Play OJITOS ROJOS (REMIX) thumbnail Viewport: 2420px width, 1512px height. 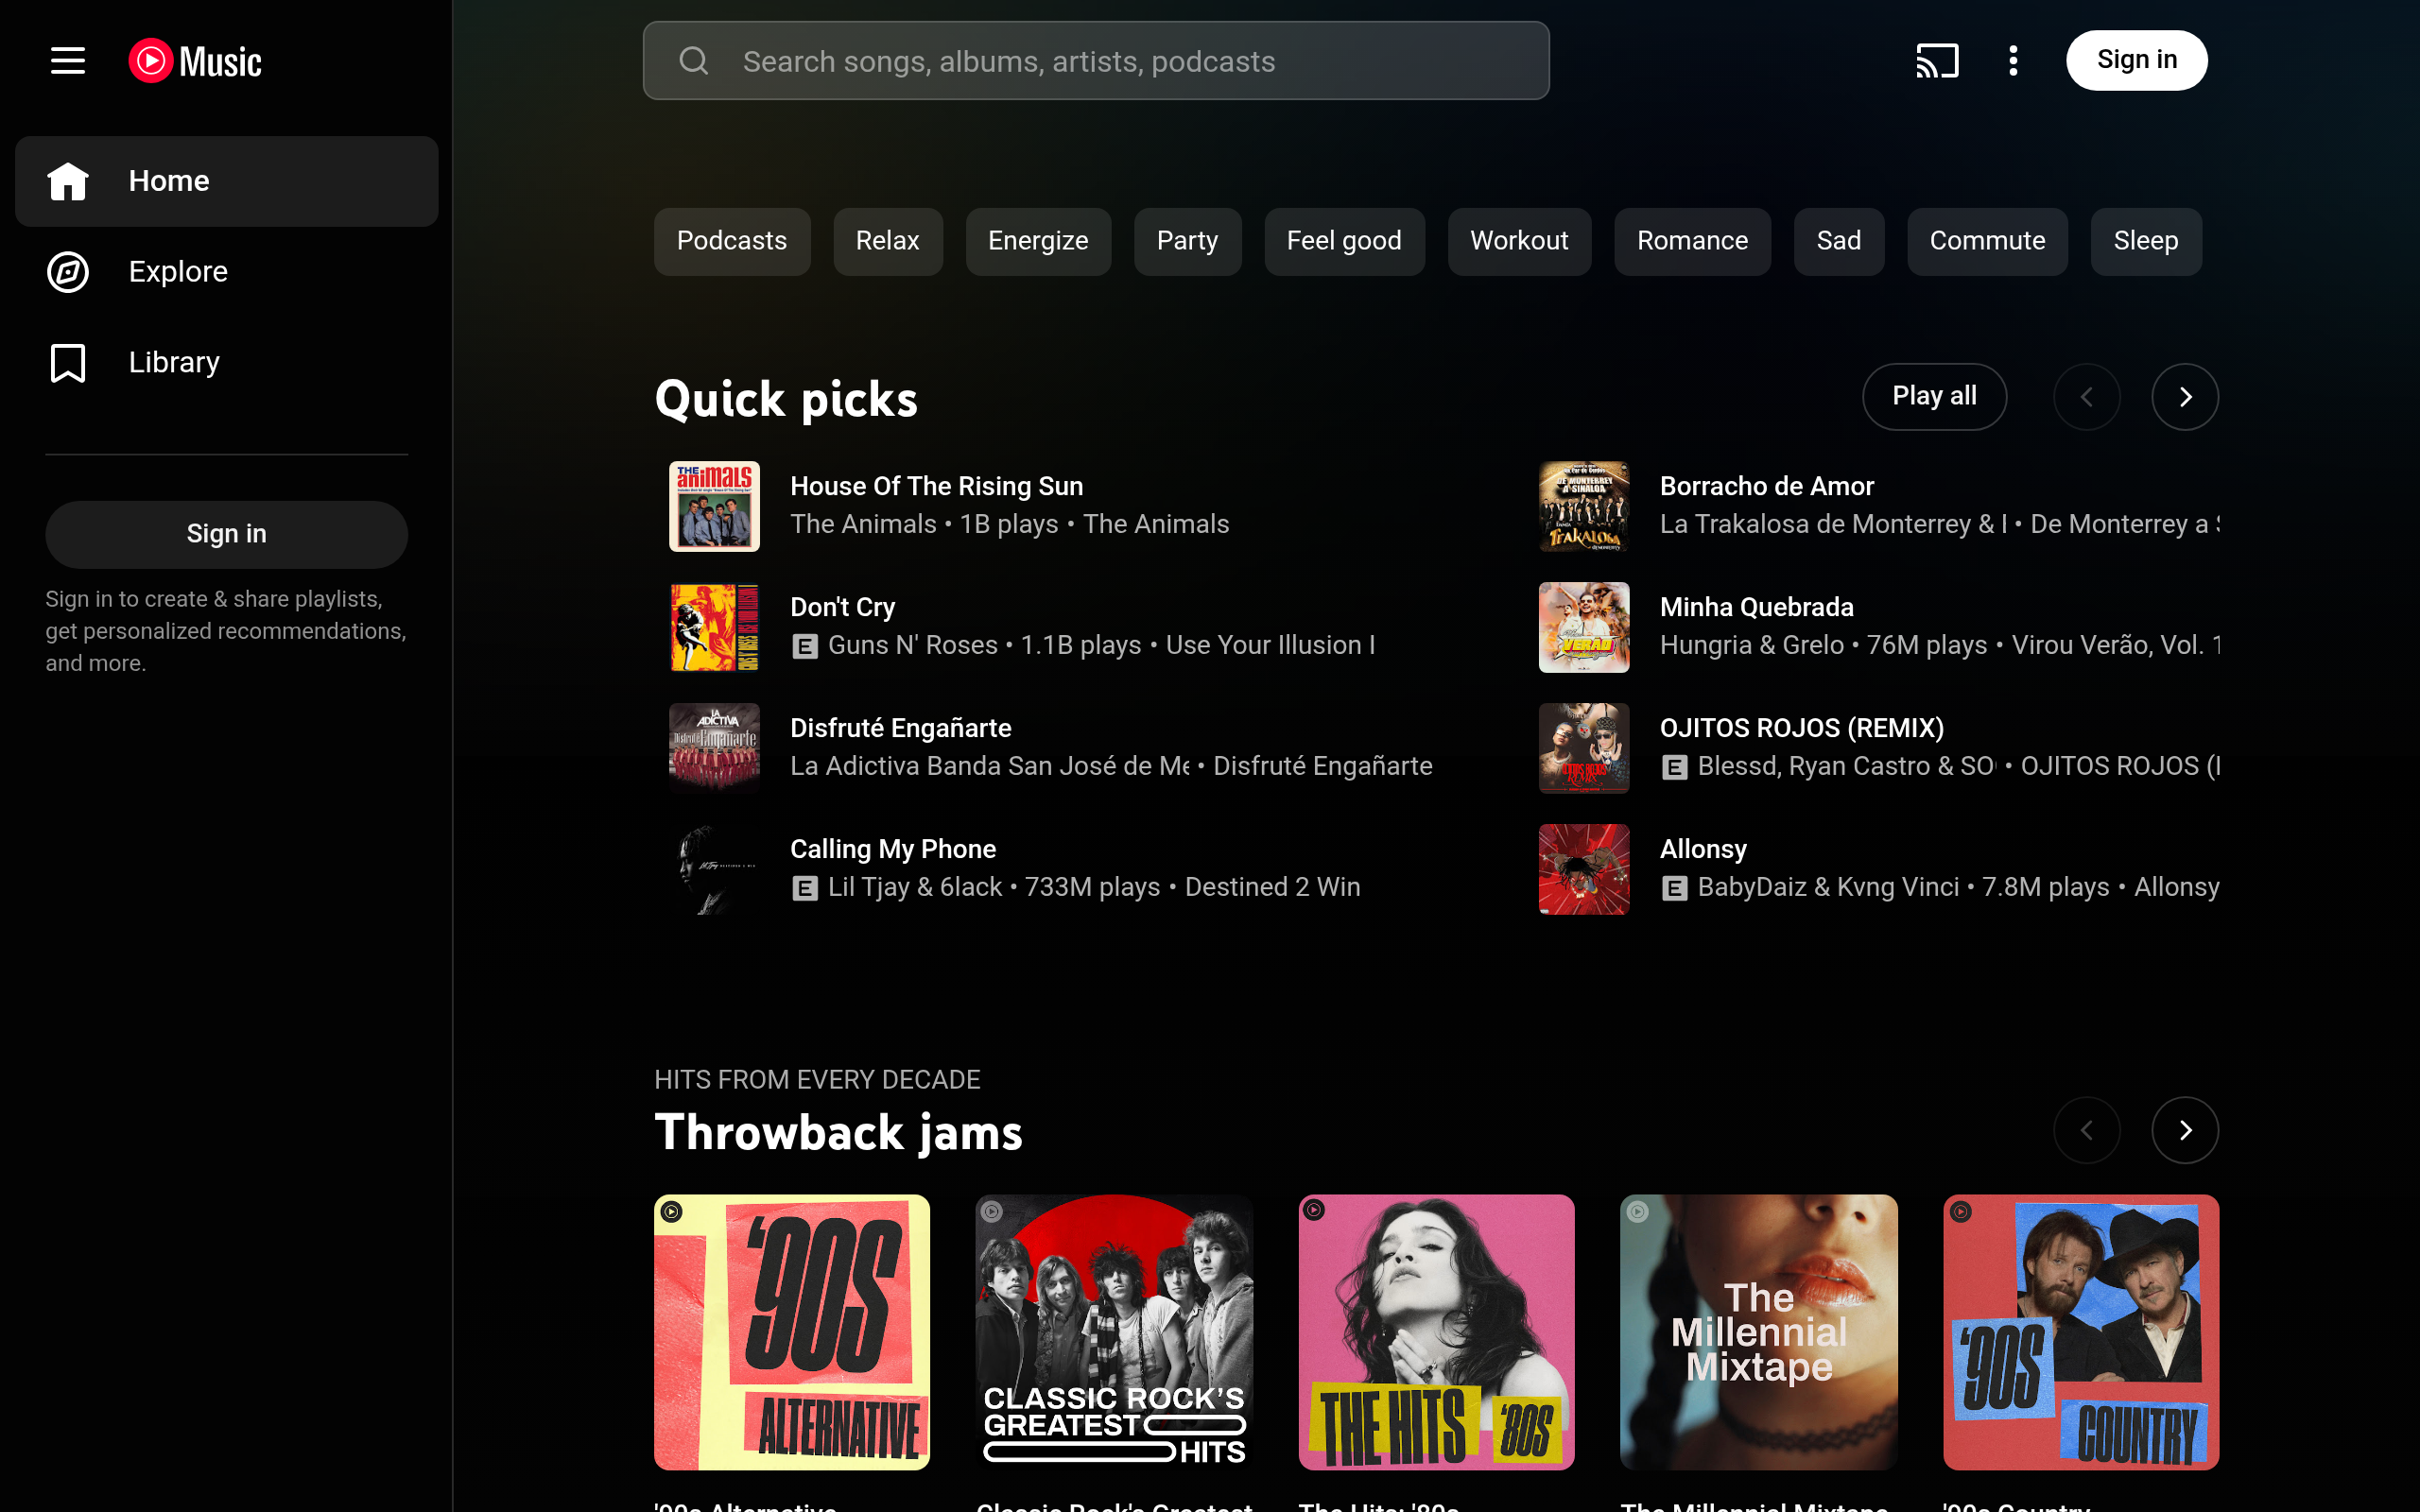point(1584,748)
